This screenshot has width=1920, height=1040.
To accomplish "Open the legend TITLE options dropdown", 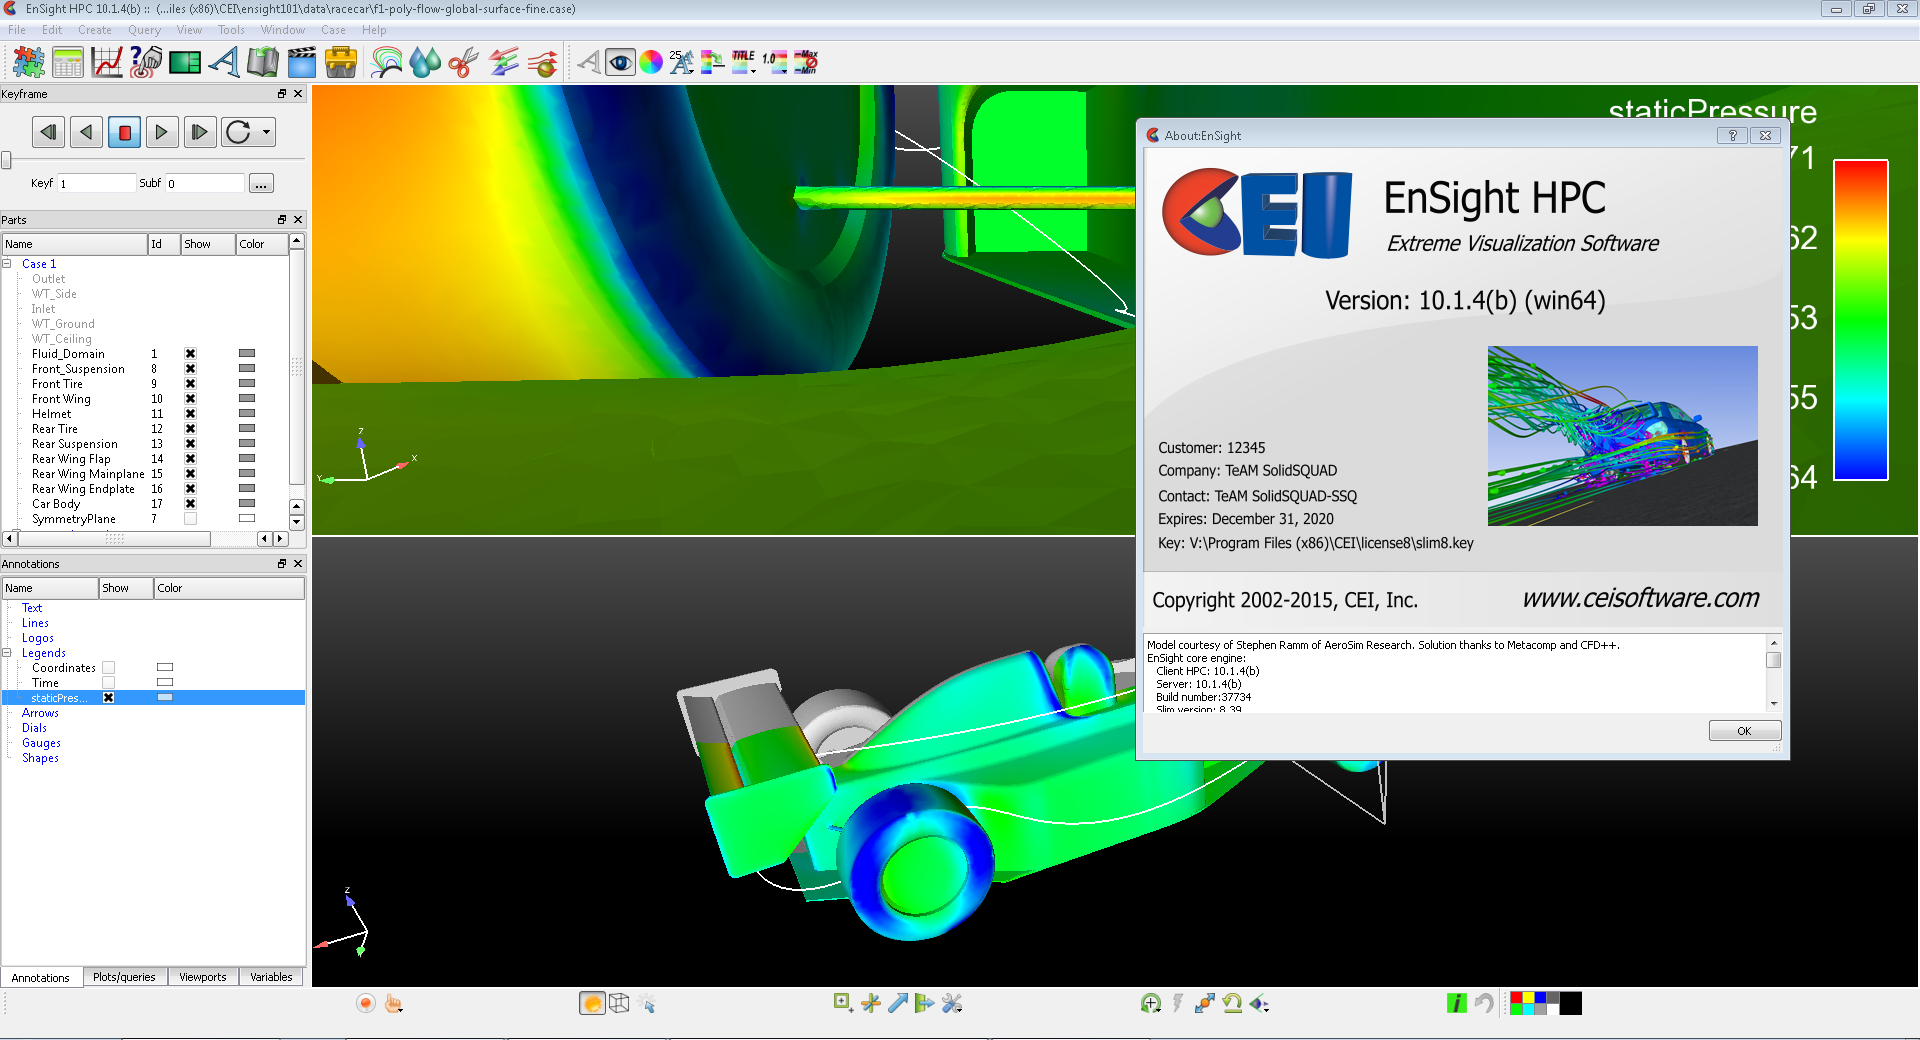I will (x=743, y=62).
